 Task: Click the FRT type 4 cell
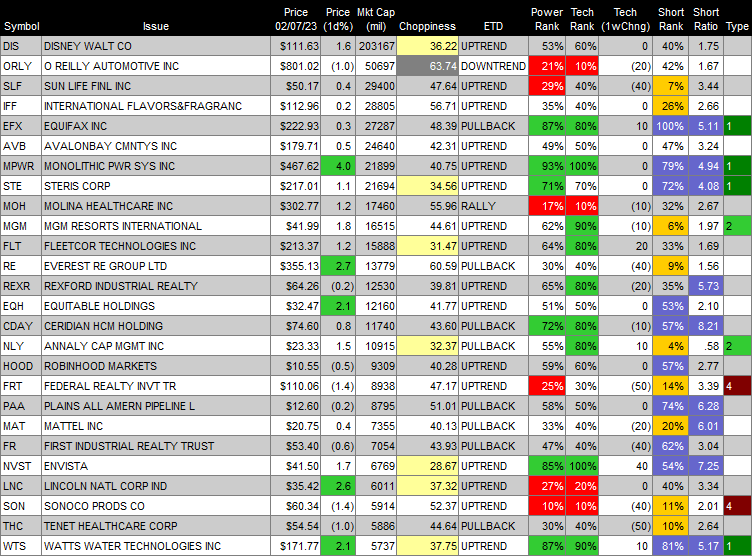[738, 386]
